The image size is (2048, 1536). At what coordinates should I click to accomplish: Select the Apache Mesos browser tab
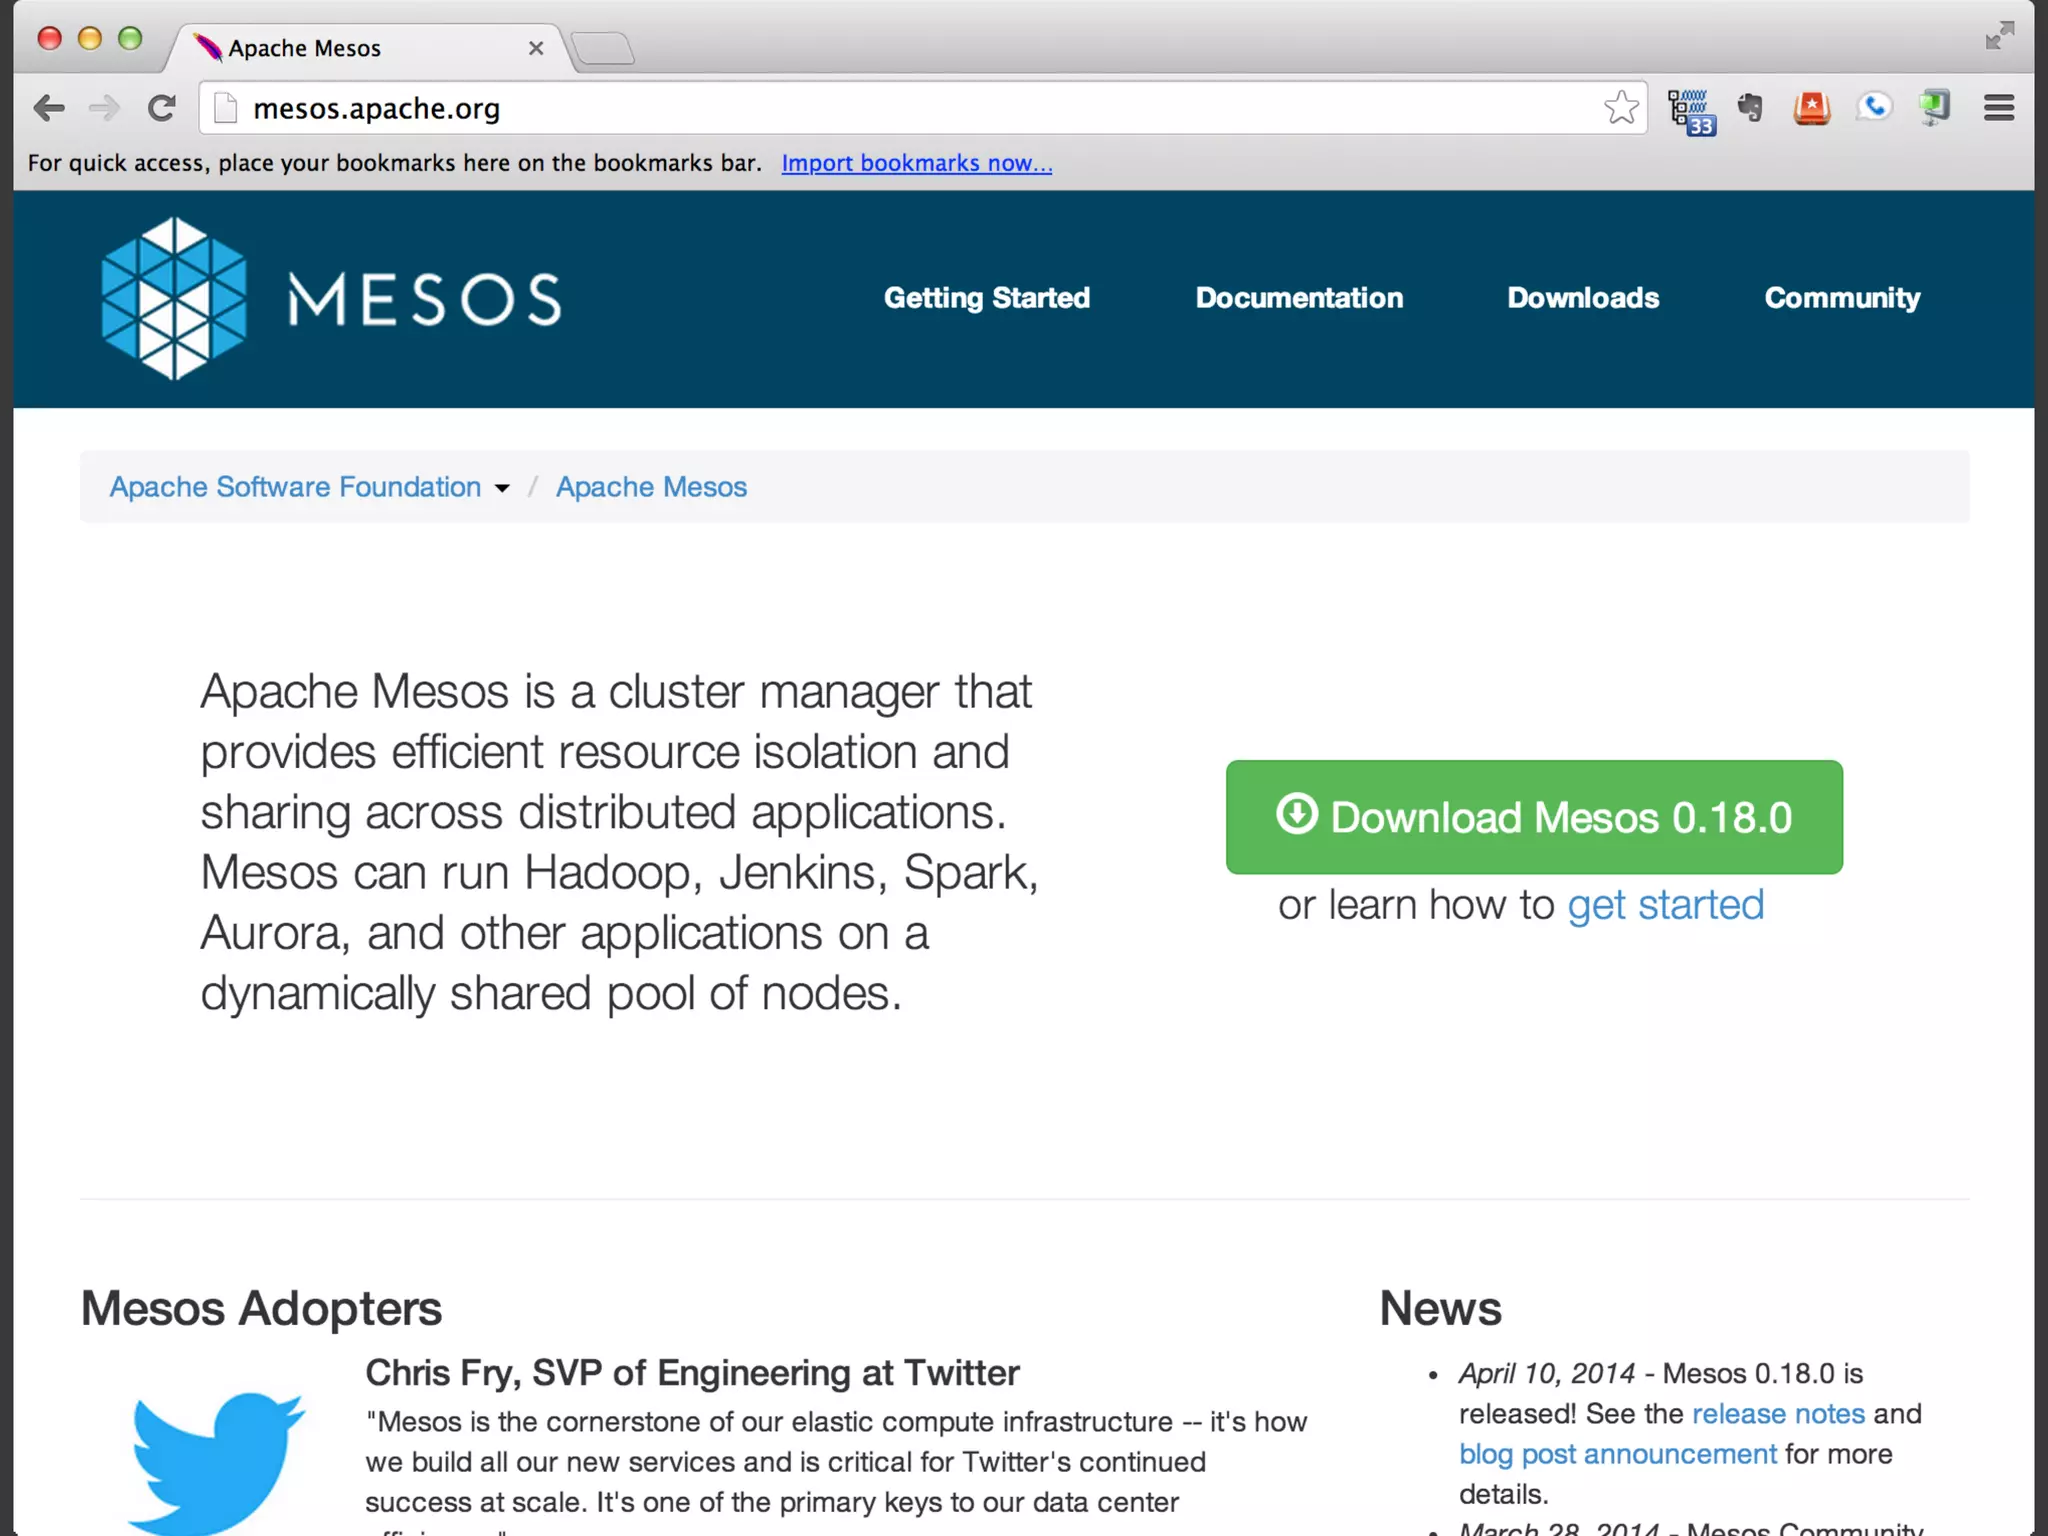click(330, 48)
